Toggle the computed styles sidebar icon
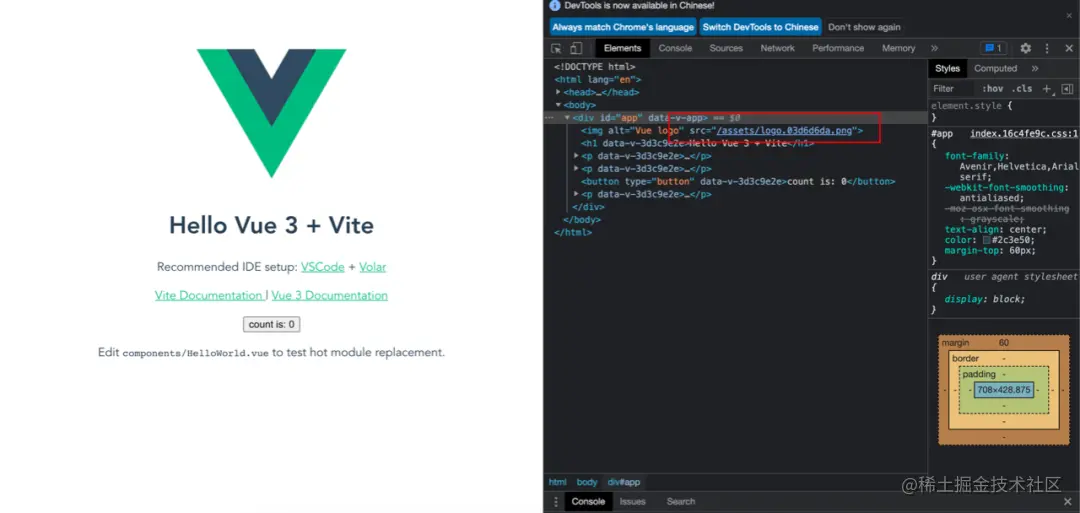The width and height of the screenshot is (1080, 513). tap(1067, 89)
